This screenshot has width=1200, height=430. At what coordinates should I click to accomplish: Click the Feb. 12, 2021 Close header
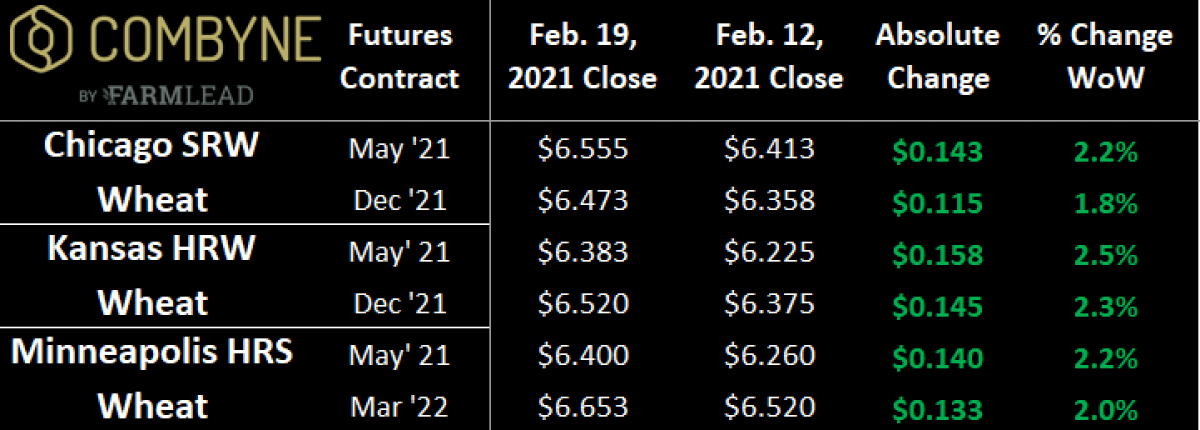[768, 57]
